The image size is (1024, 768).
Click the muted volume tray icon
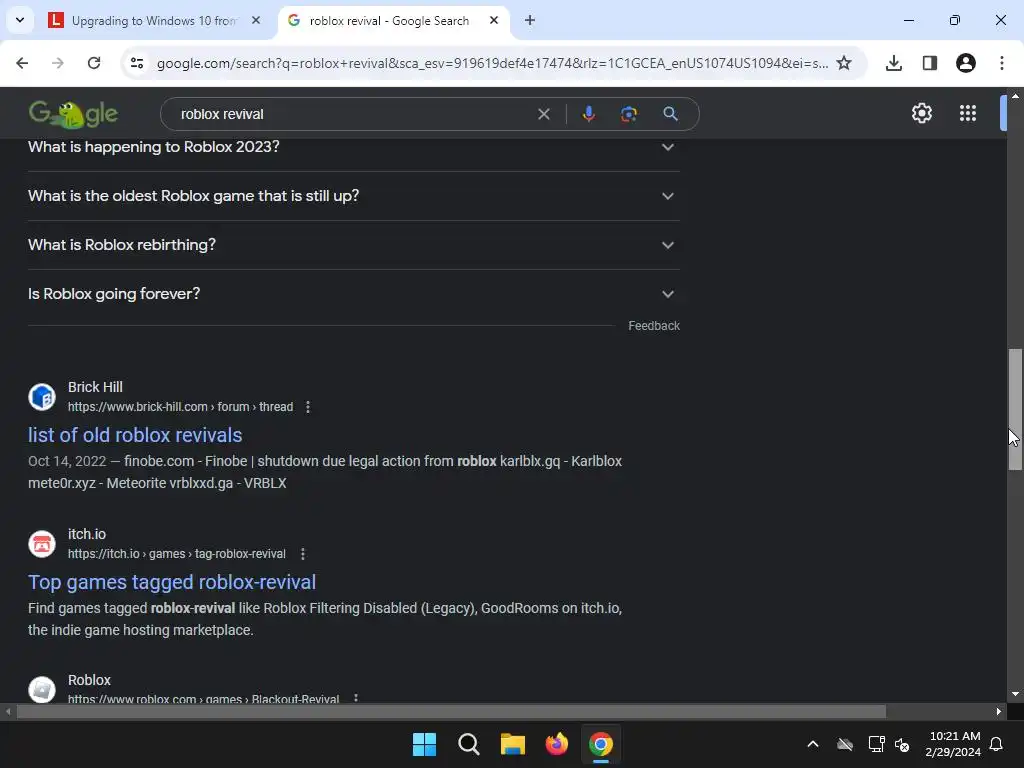pos(903,744)
